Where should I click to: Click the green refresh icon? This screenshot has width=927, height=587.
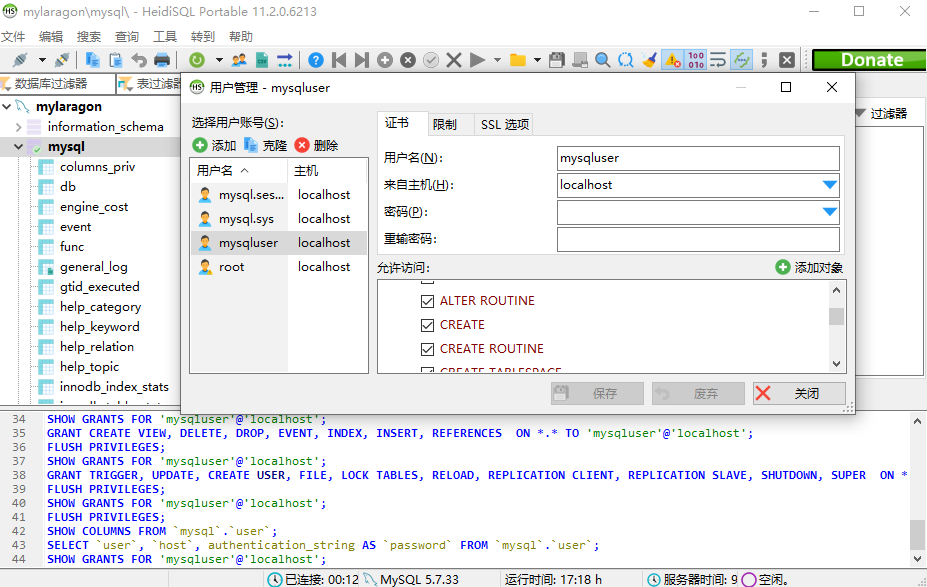coord(197,60)
